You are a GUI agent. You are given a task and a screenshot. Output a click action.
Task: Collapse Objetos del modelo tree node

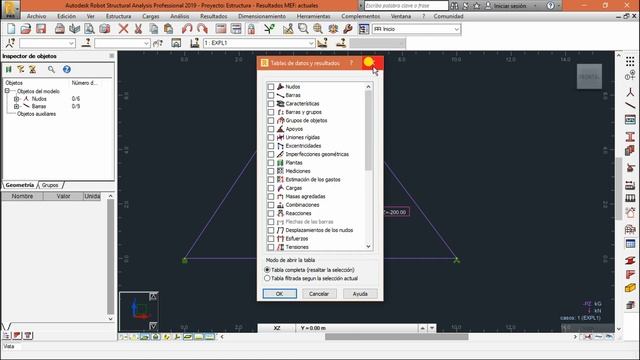[7, 91]
